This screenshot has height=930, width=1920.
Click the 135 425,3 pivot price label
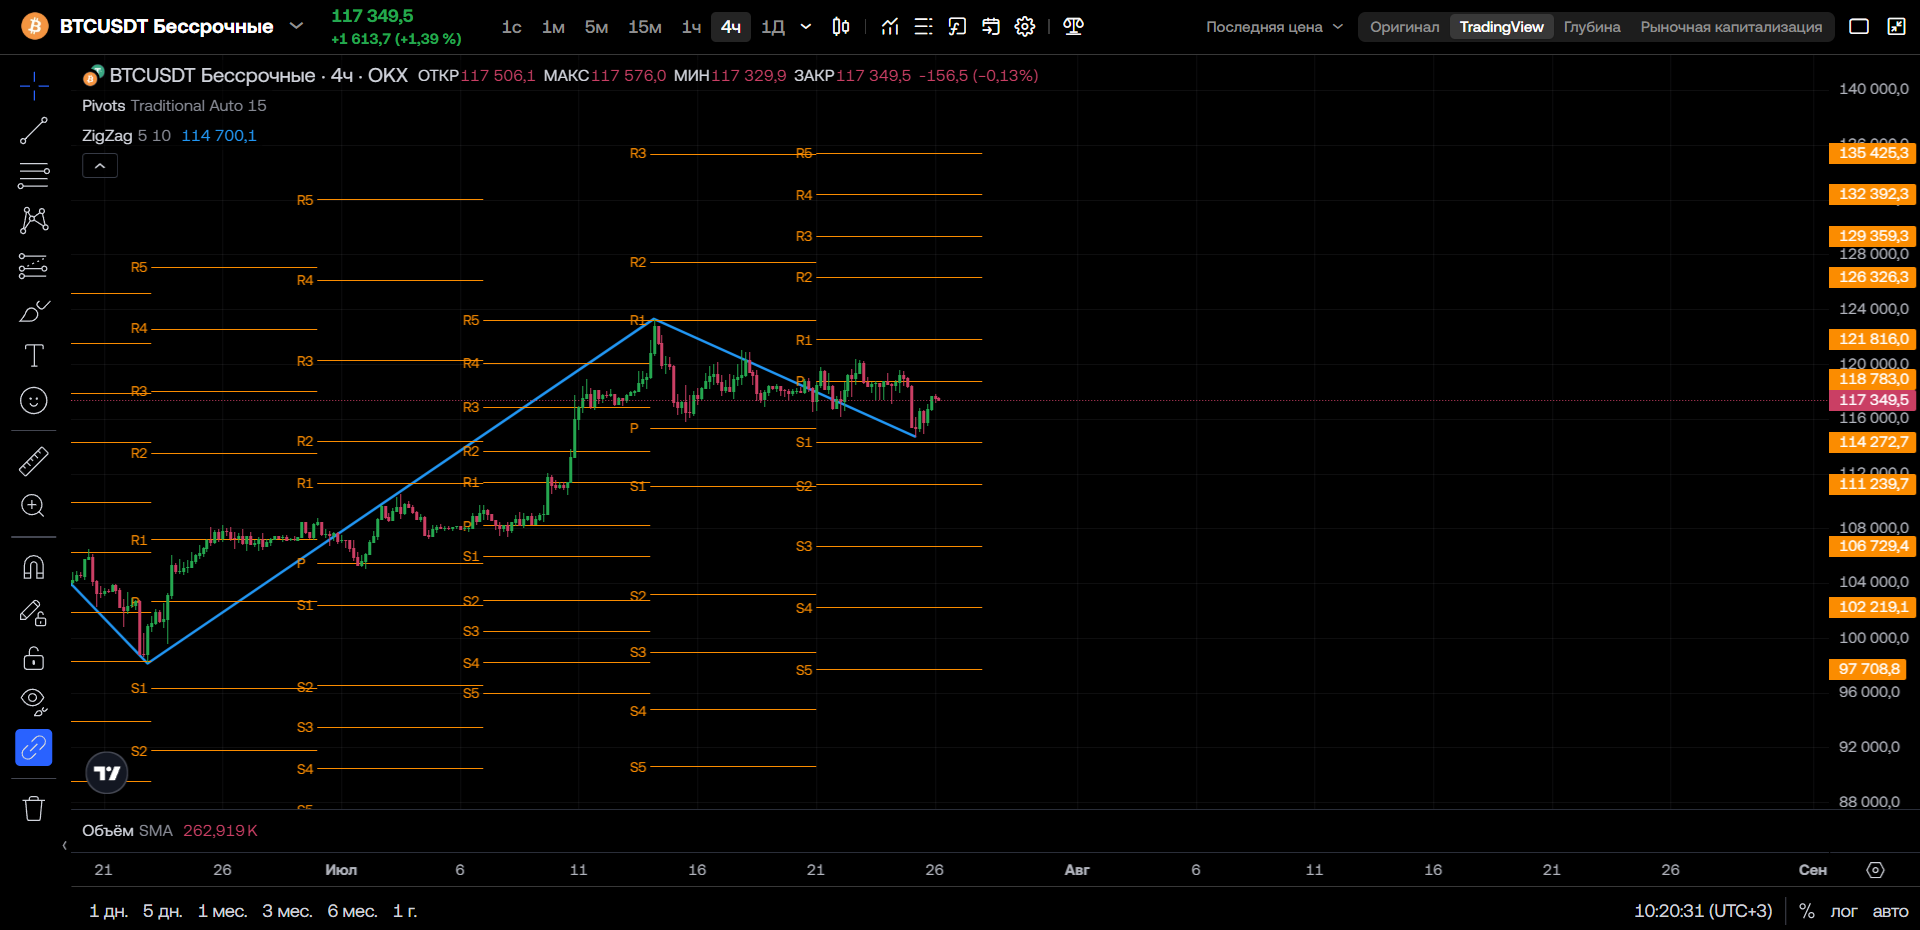1872,153
